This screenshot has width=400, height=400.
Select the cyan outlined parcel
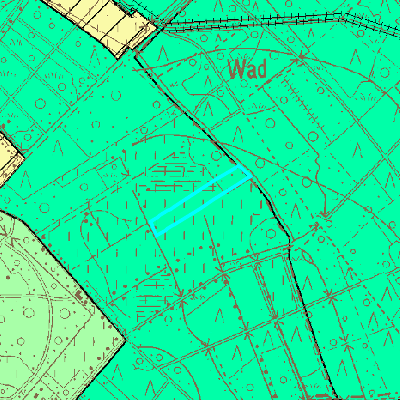click(201, 200)
